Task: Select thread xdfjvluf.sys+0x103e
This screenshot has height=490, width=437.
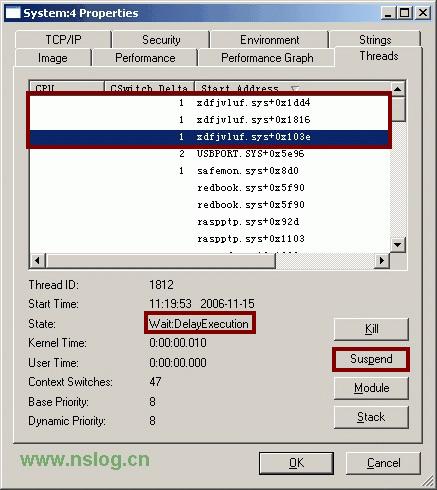Action: click(209, 137)
